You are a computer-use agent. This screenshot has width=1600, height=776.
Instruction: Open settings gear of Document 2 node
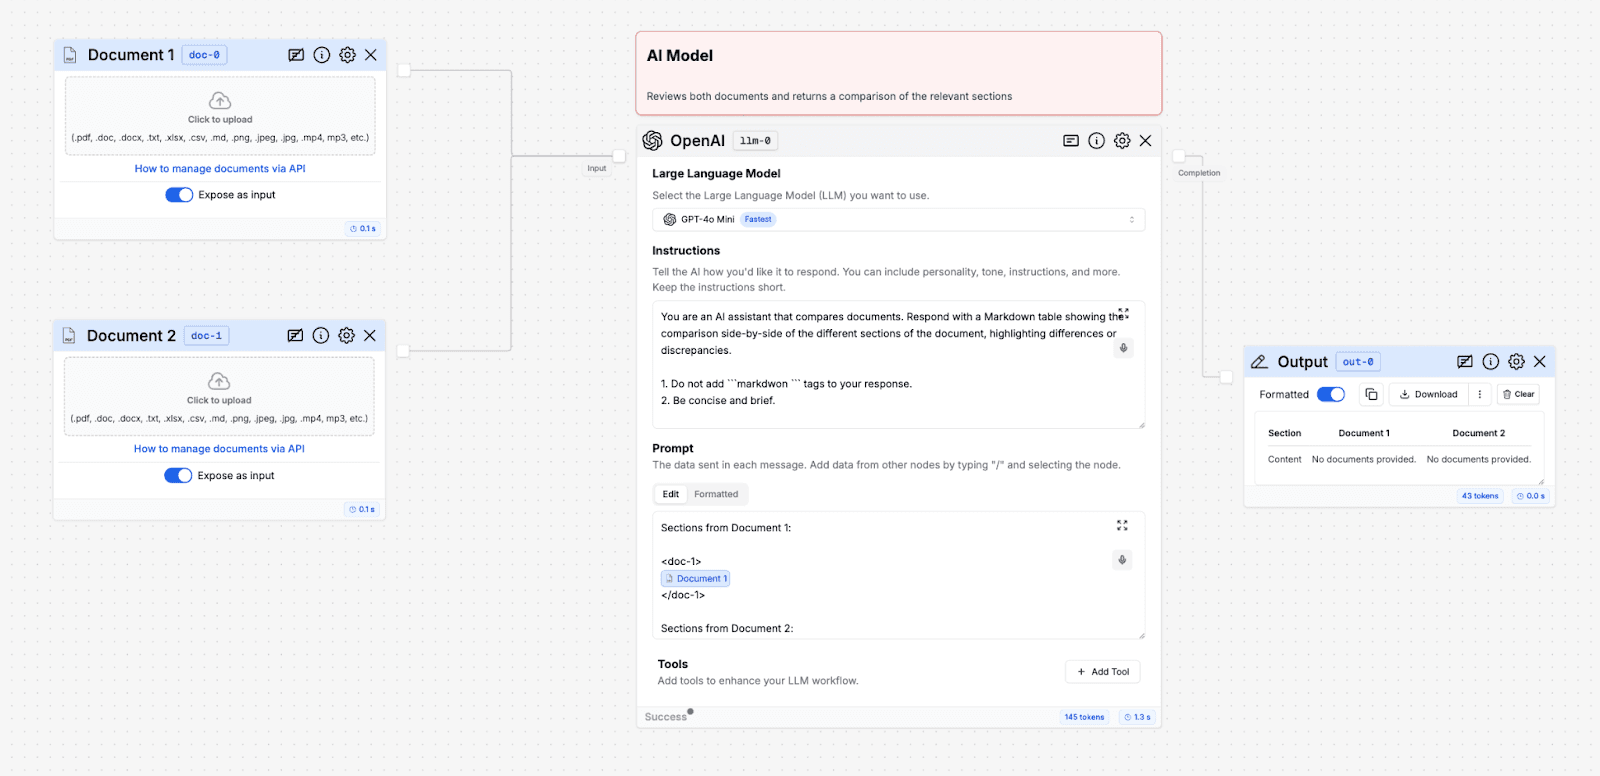[346, 336]
